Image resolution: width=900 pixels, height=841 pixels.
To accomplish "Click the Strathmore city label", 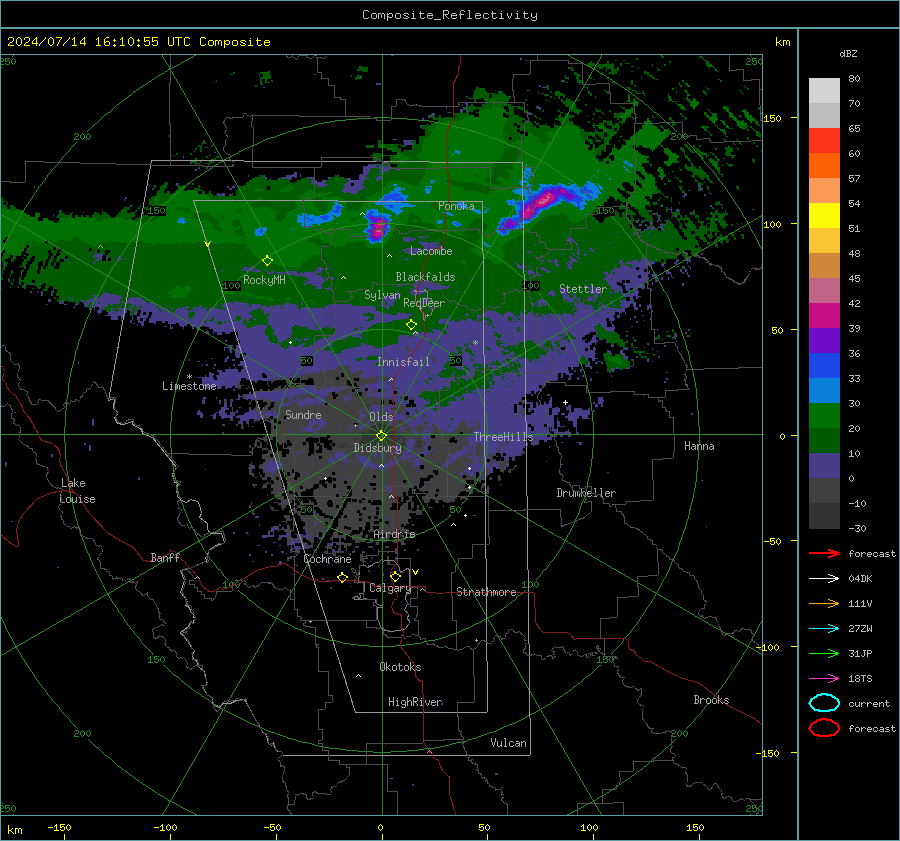I will pyautogui.click(x=486, y=592).
